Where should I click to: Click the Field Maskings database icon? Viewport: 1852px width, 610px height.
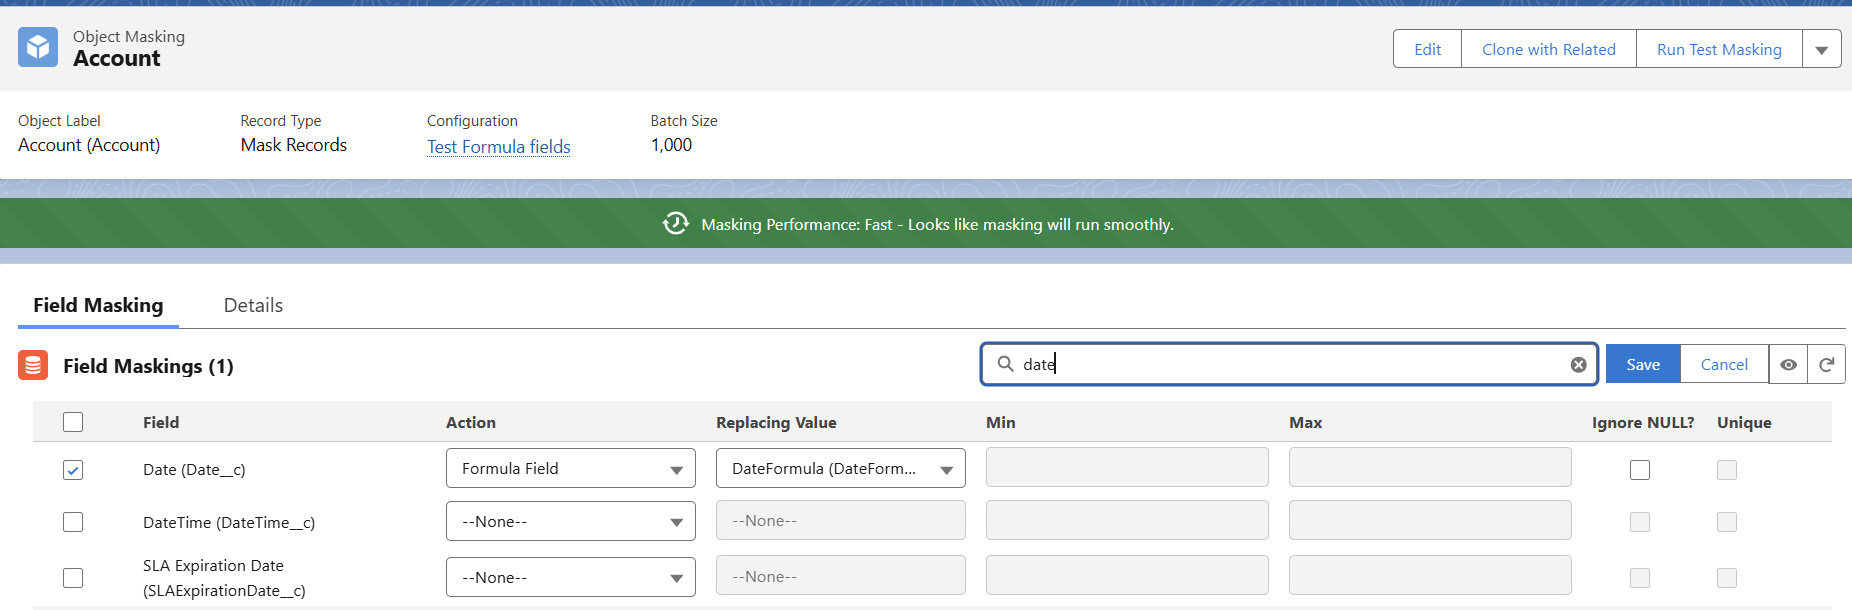coord(33,366)
